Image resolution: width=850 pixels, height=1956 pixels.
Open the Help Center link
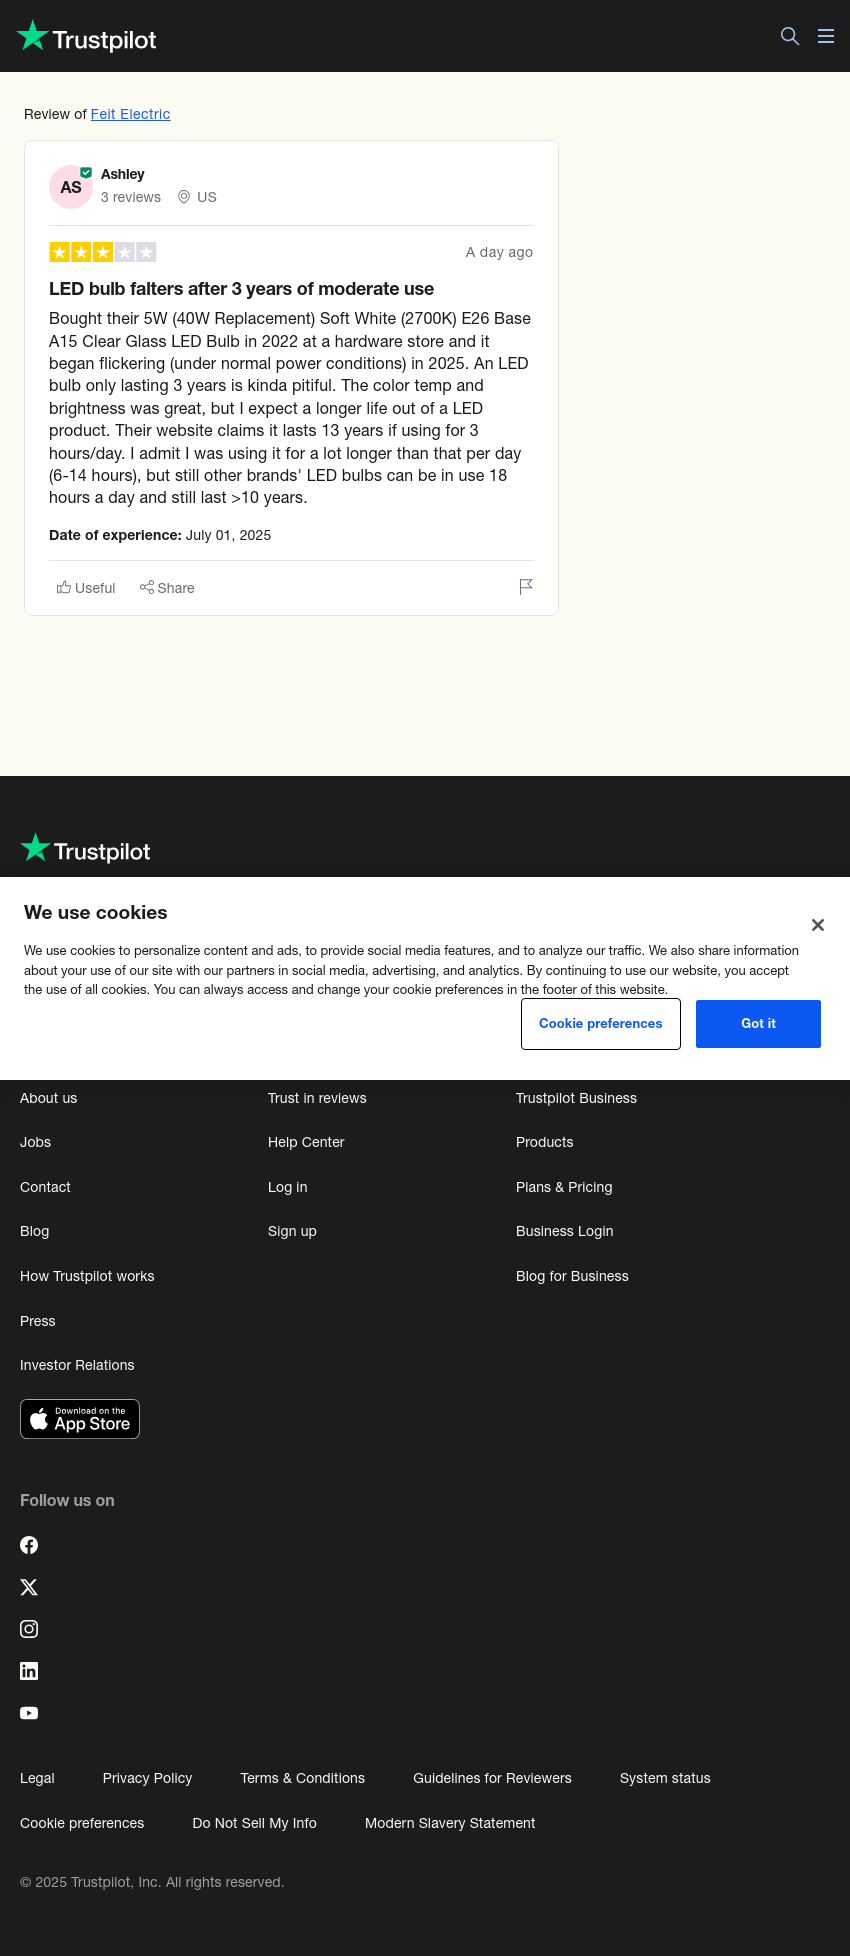(x=306, y=1142)
